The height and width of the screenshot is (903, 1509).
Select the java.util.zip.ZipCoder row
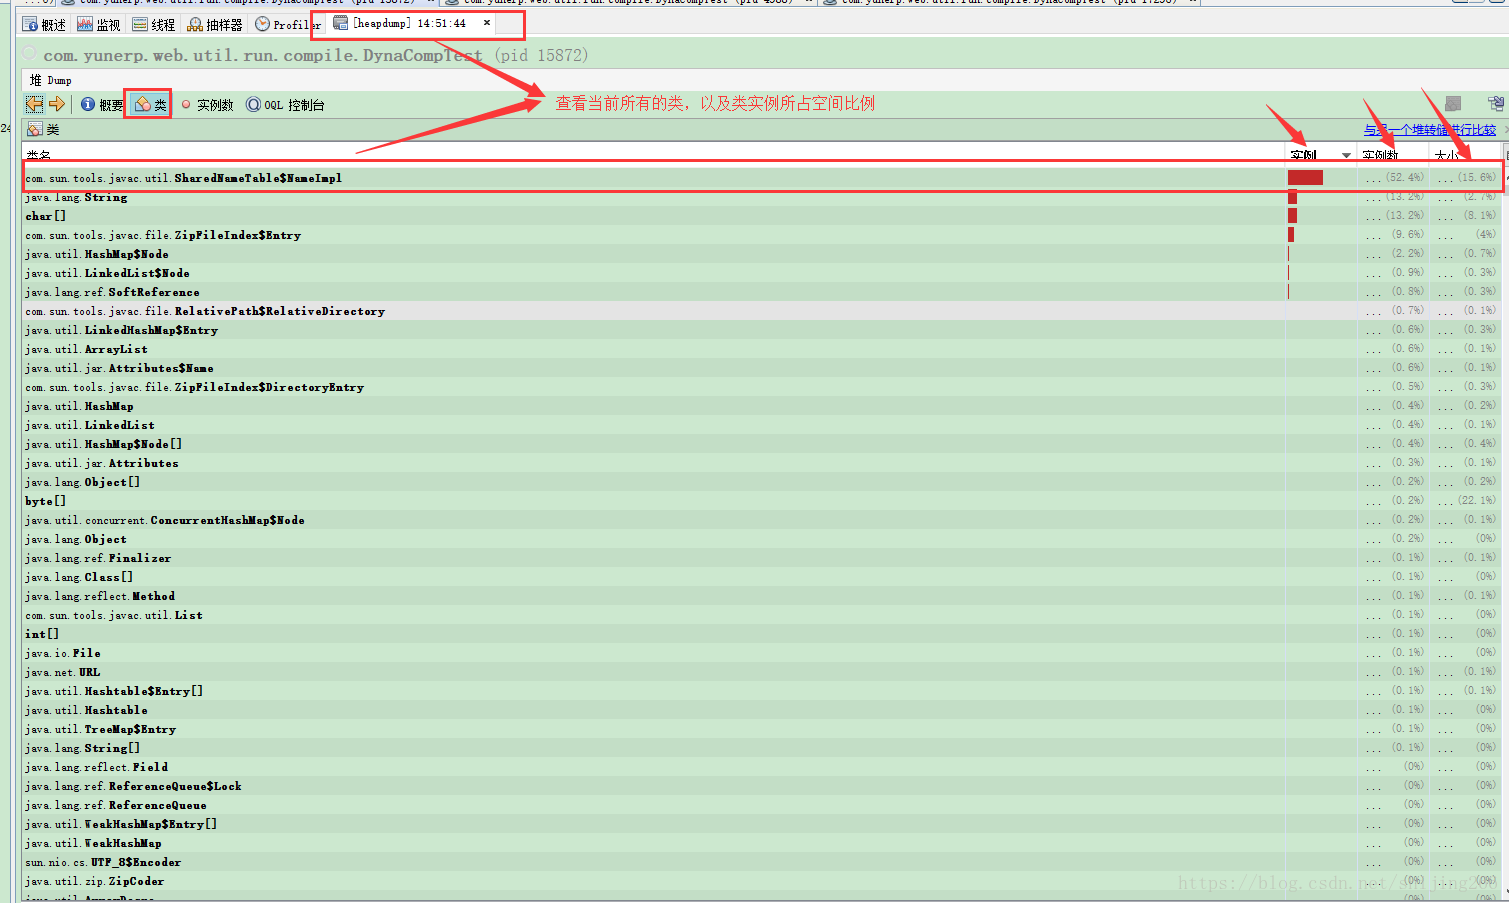[763, 881]
